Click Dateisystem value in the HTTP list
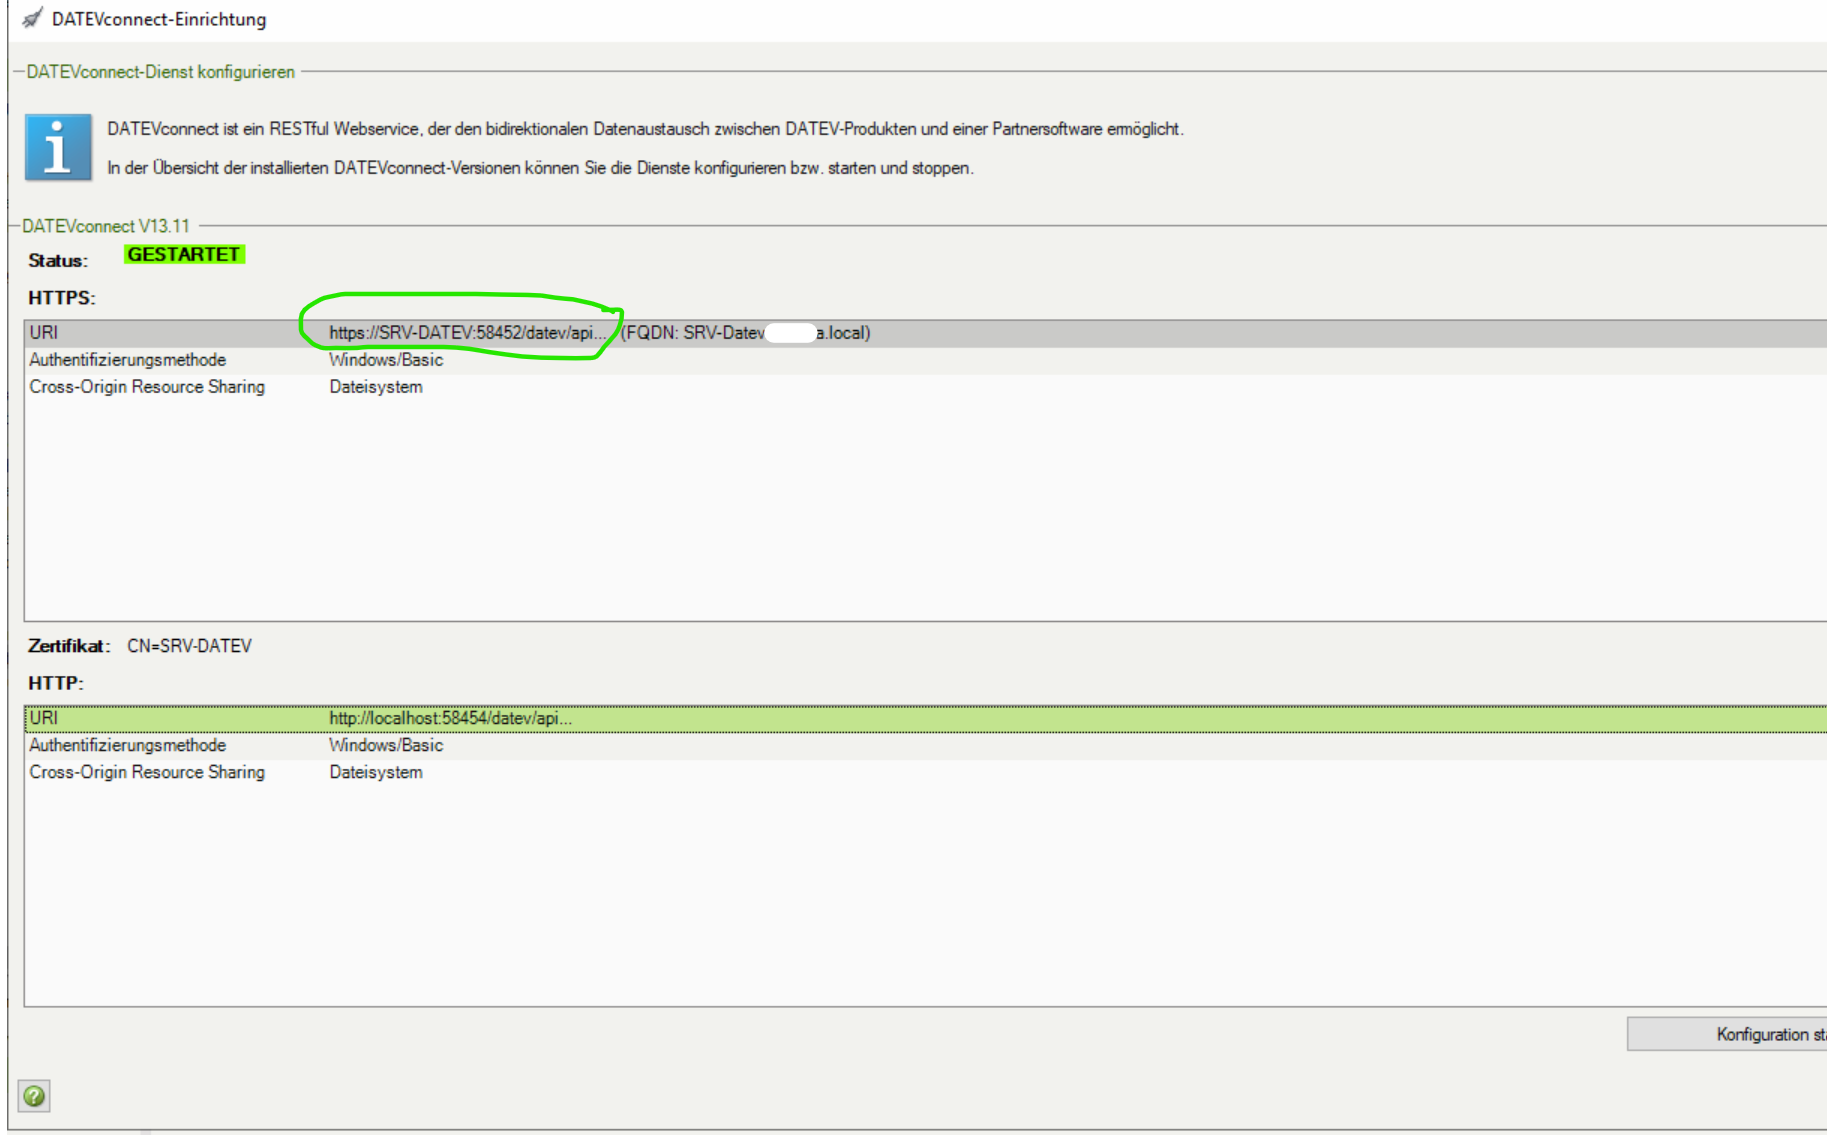This screenshot has height=1138, width=1834. [376, 772]
